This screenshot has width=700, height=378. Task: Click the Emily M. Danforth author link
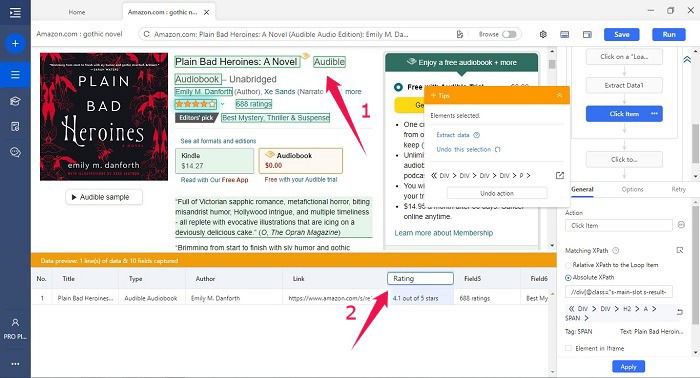[204, 91]
